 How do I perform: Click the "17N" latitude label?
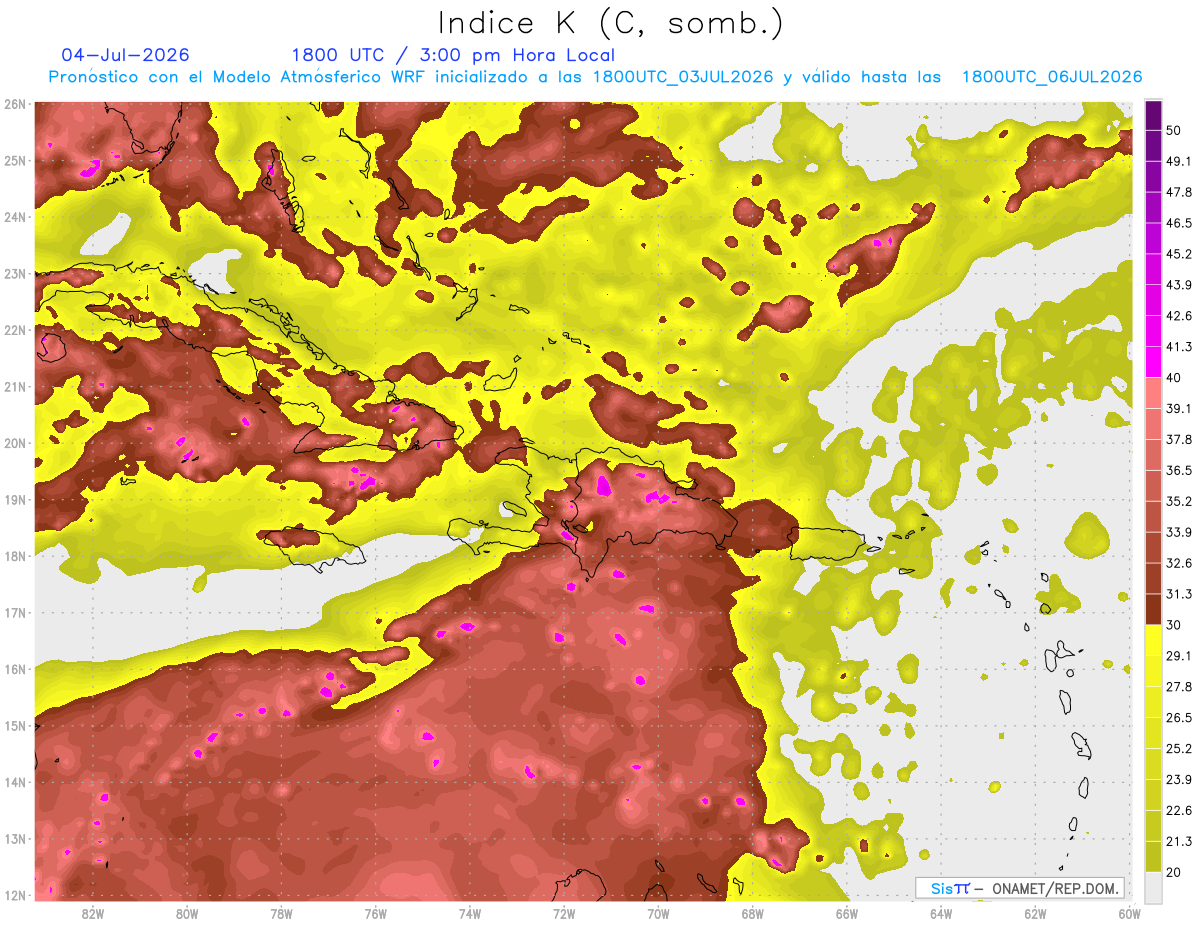click(14, 612)
